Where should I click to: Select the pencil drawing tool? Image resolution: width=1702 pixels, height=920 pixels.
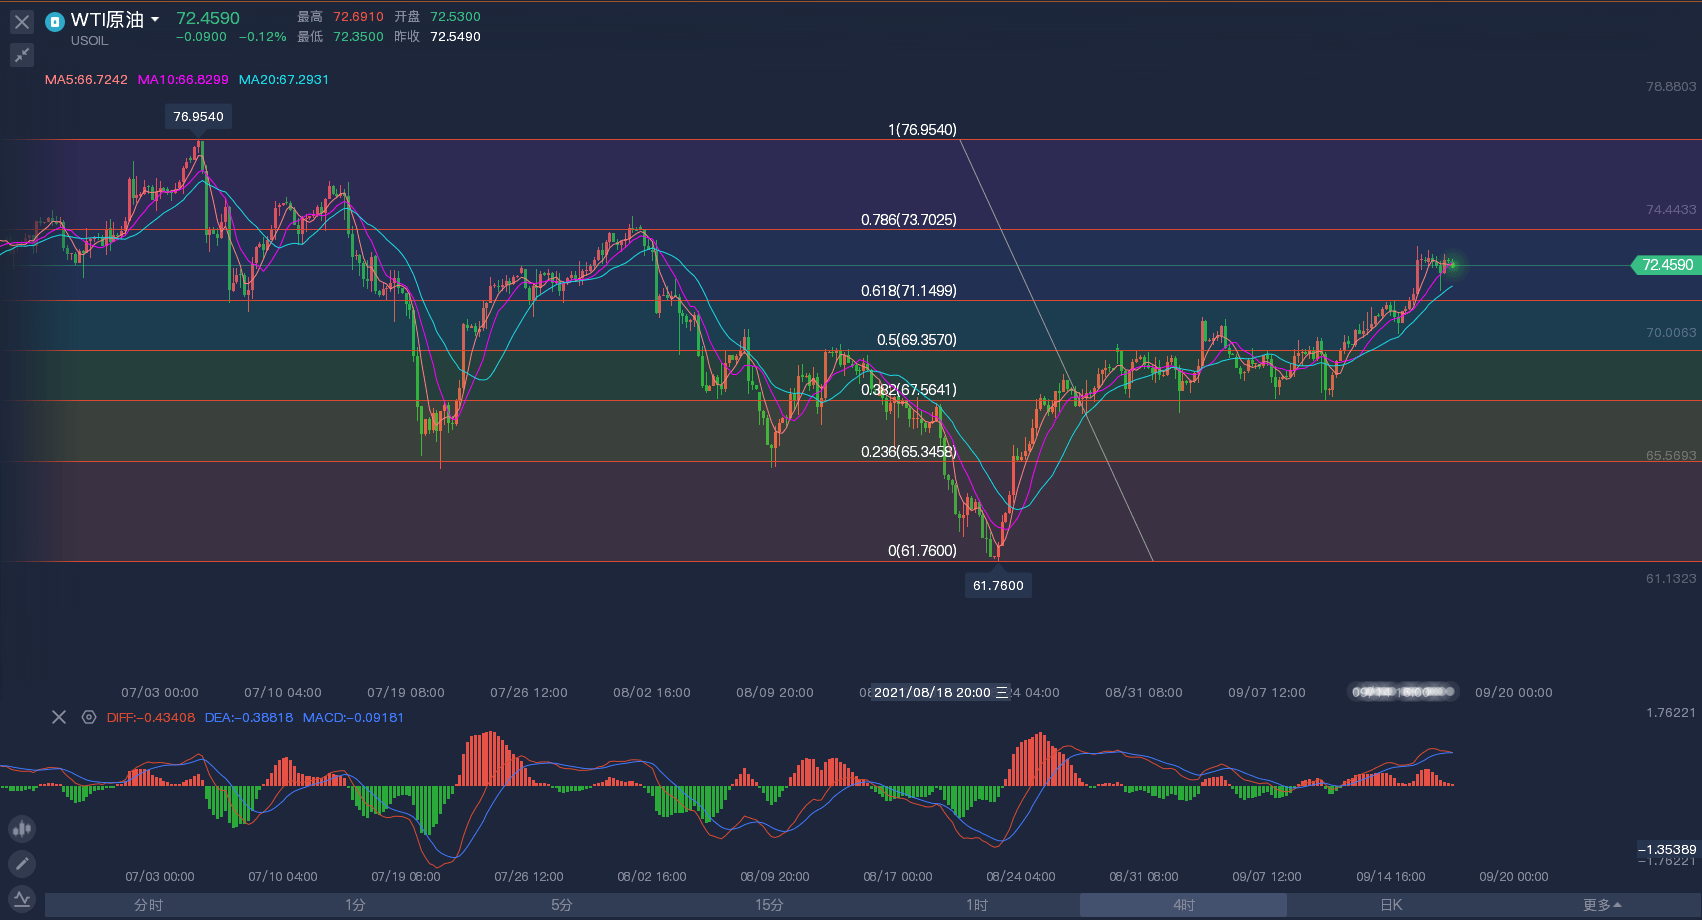pyautogui.click(x=22, y=863)
